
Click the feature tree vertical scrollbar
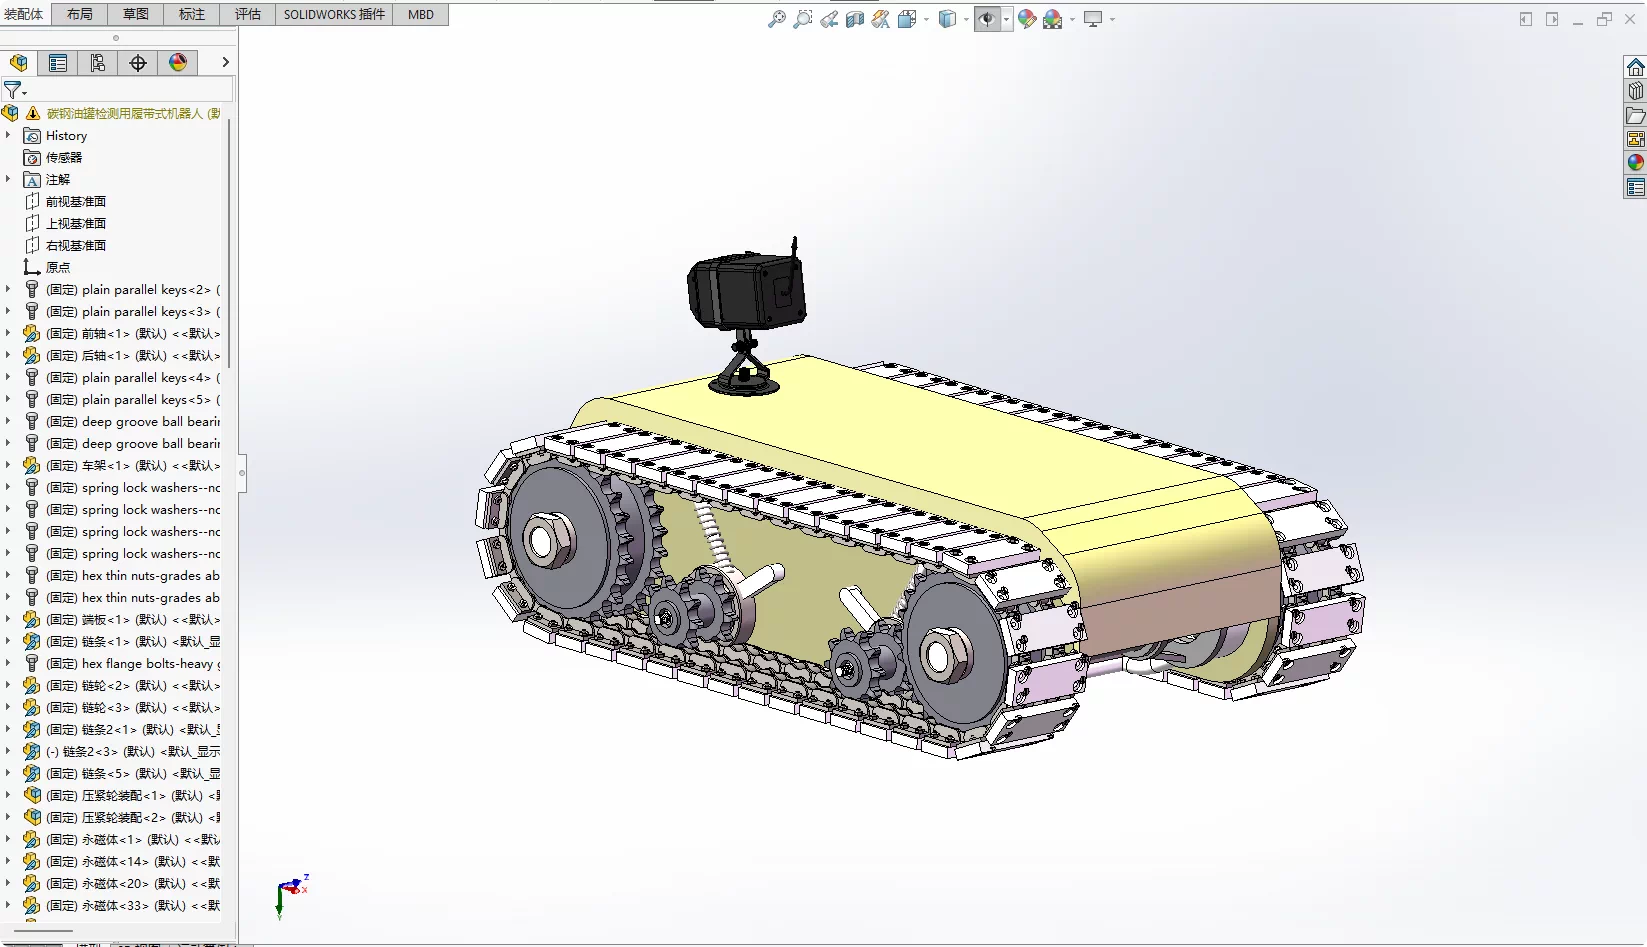pos(229,243)
